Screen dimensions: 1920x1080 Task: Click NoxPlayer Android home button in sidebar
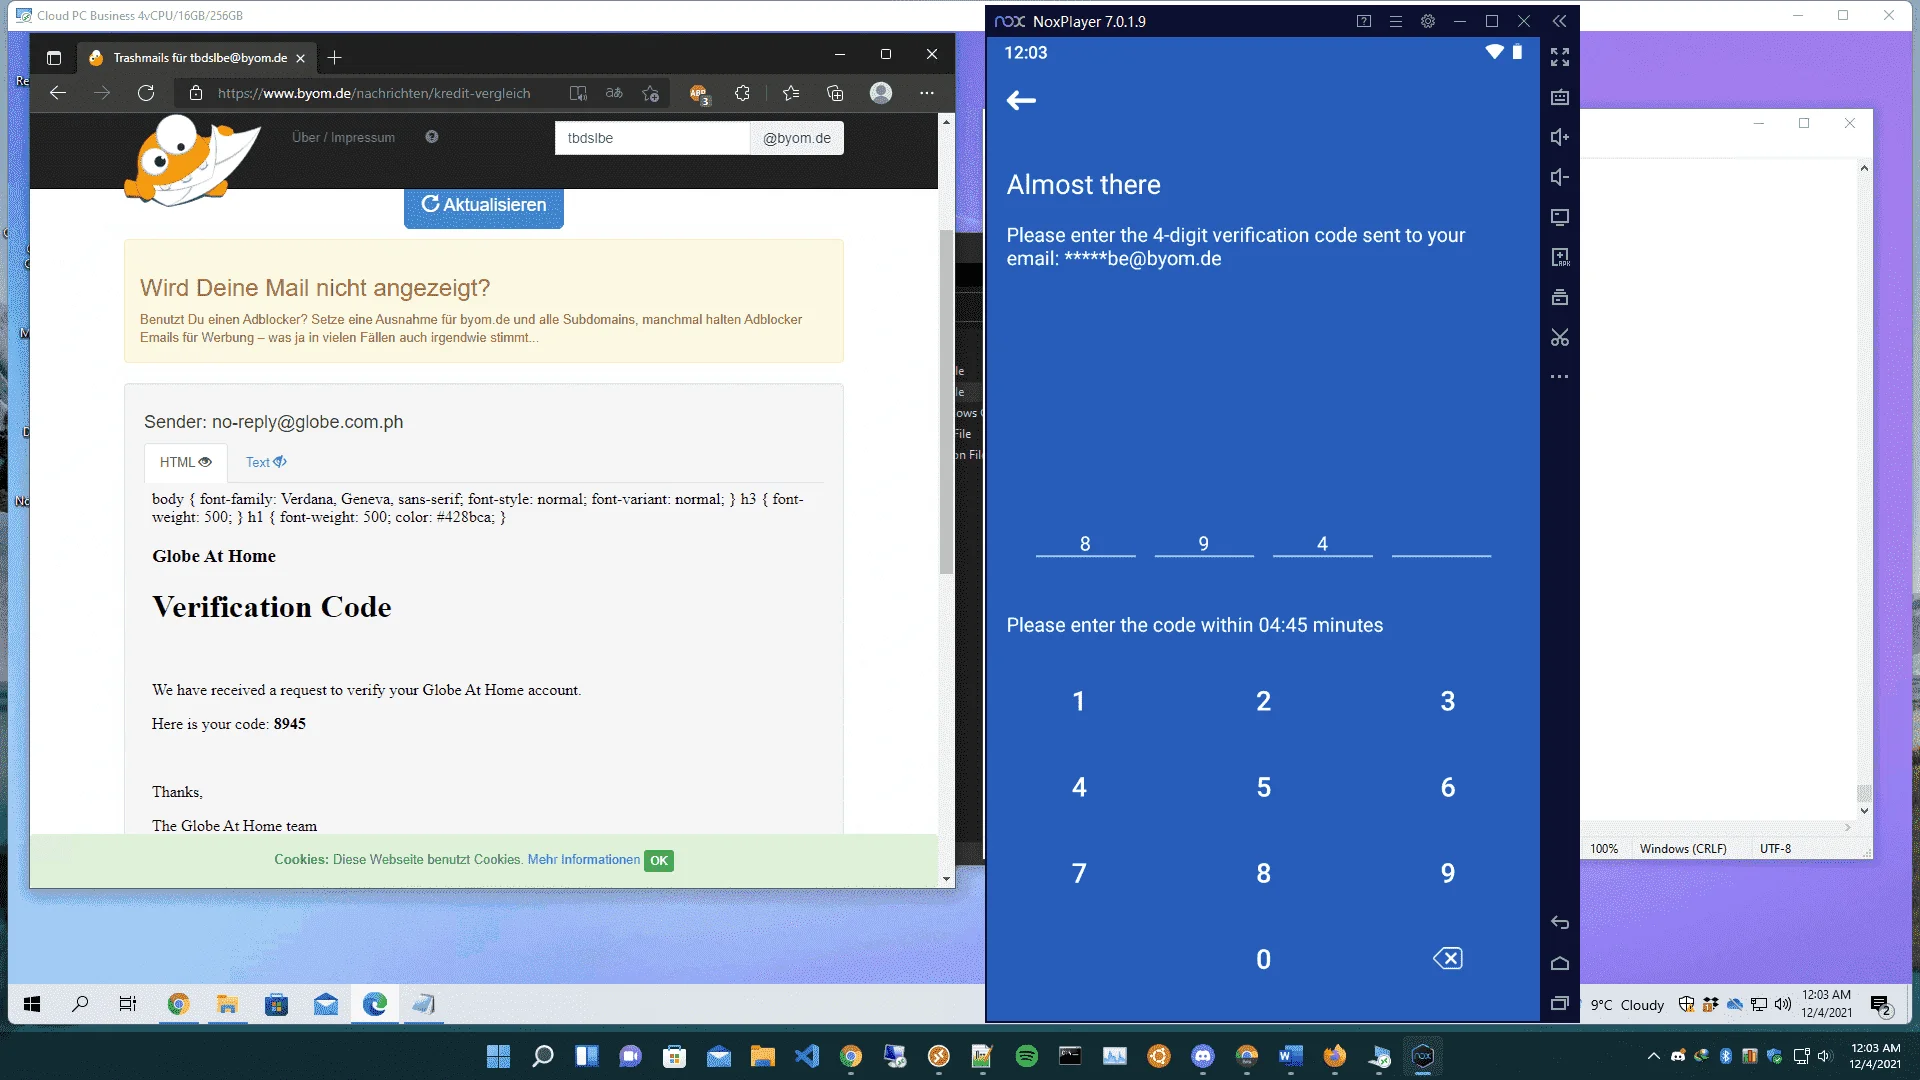pos(1559,963)
